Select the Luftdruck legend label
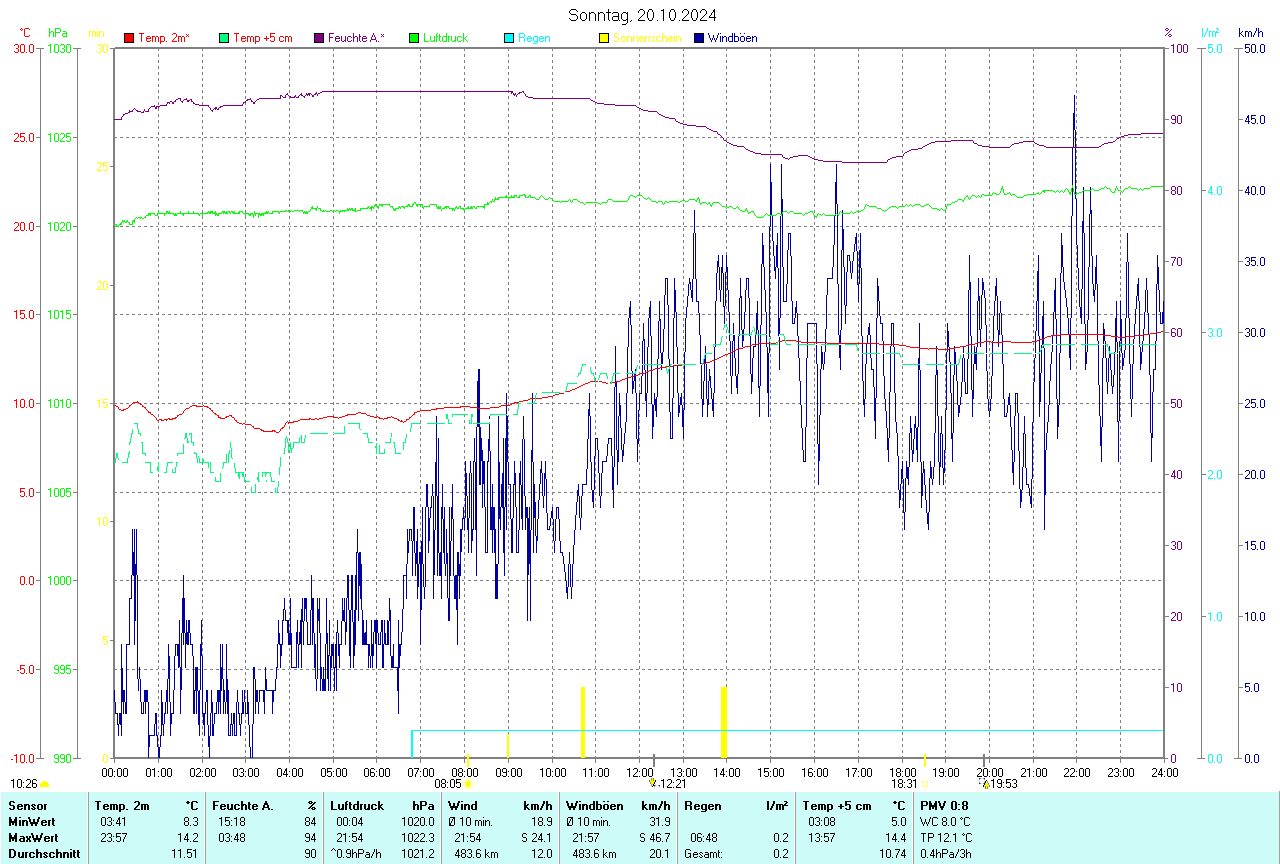This screenshot has width=1280, height=864. point(446,38)
